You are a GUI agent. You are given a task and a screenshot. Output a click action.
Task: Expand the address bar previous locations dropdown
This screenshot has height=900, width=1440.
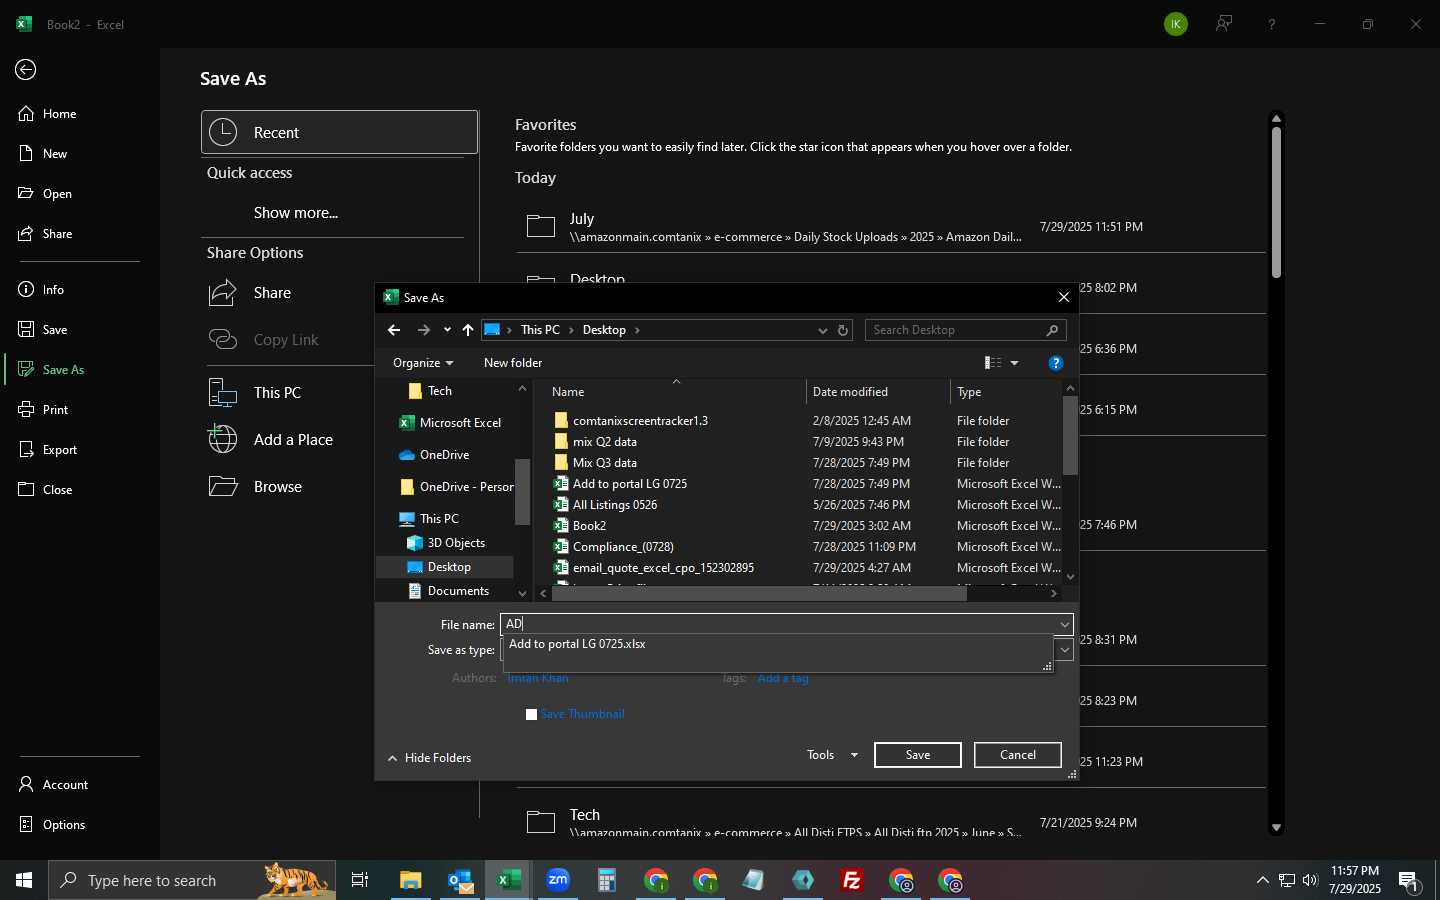coord(822,330)
